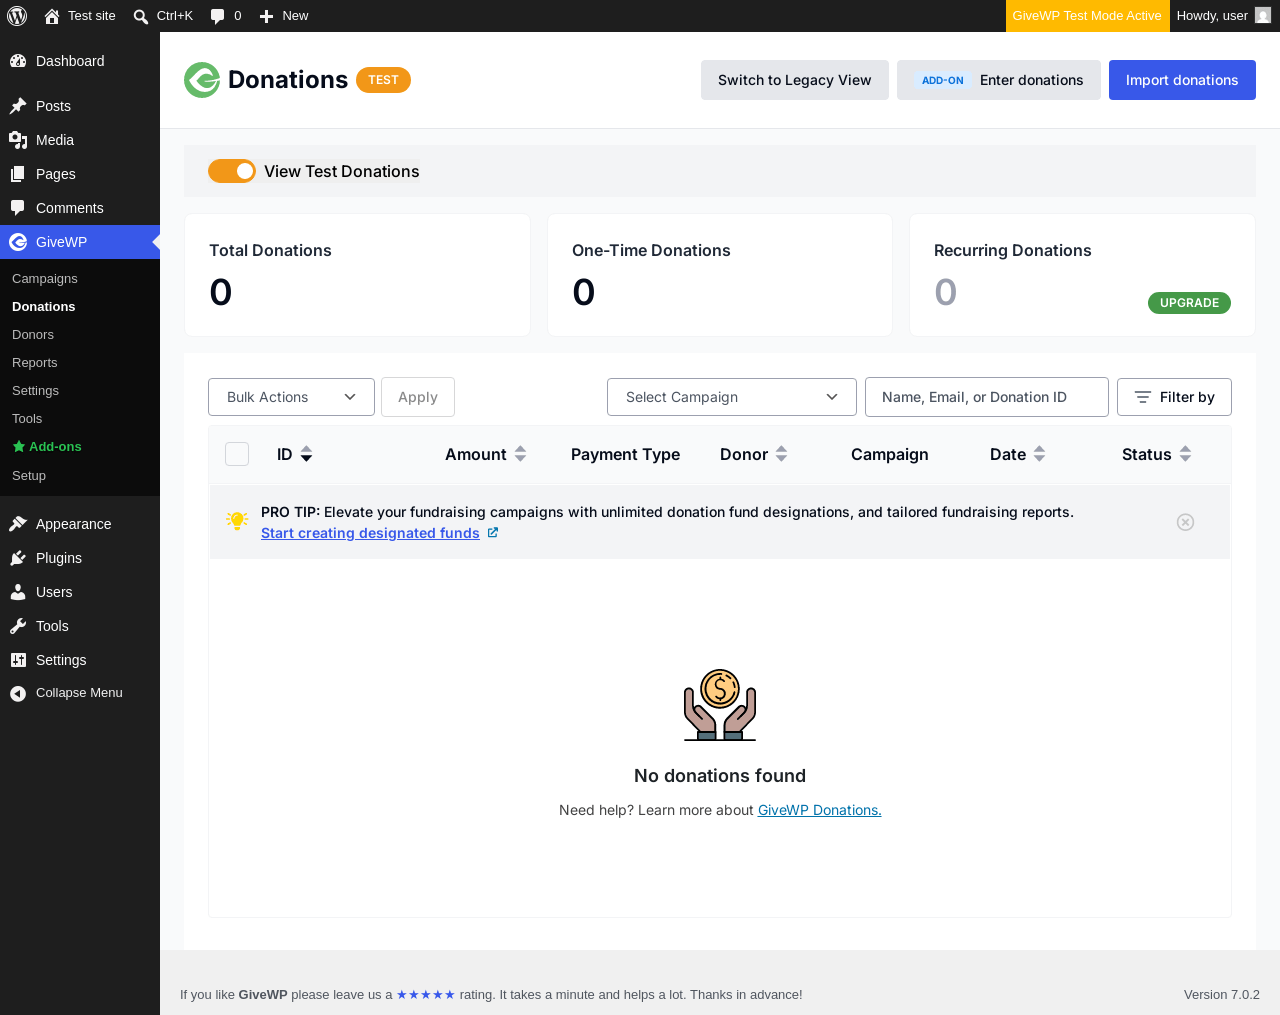
Task: Open the comments bubble icon in admin bar
Action: (x=217, y=16)
